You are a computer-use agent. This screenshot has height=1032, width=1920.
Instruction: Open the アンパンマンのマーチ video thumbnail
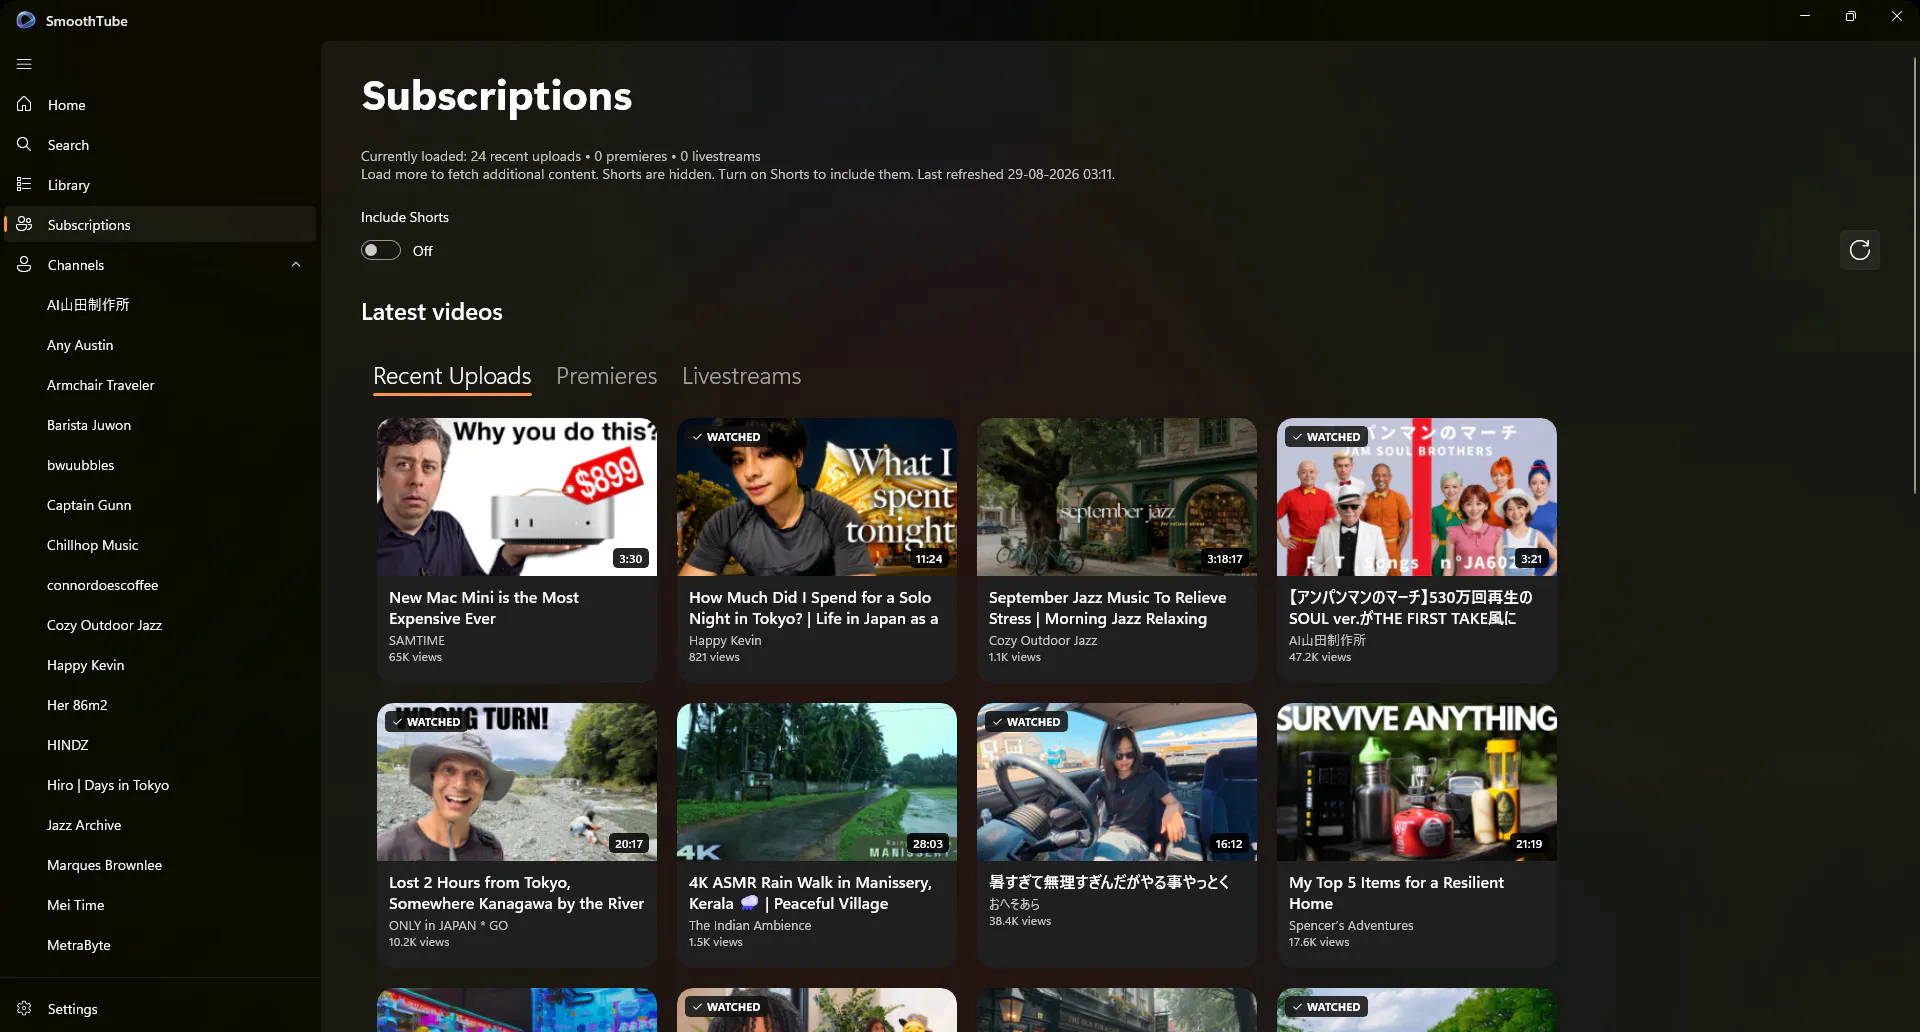coord(1417,497)
